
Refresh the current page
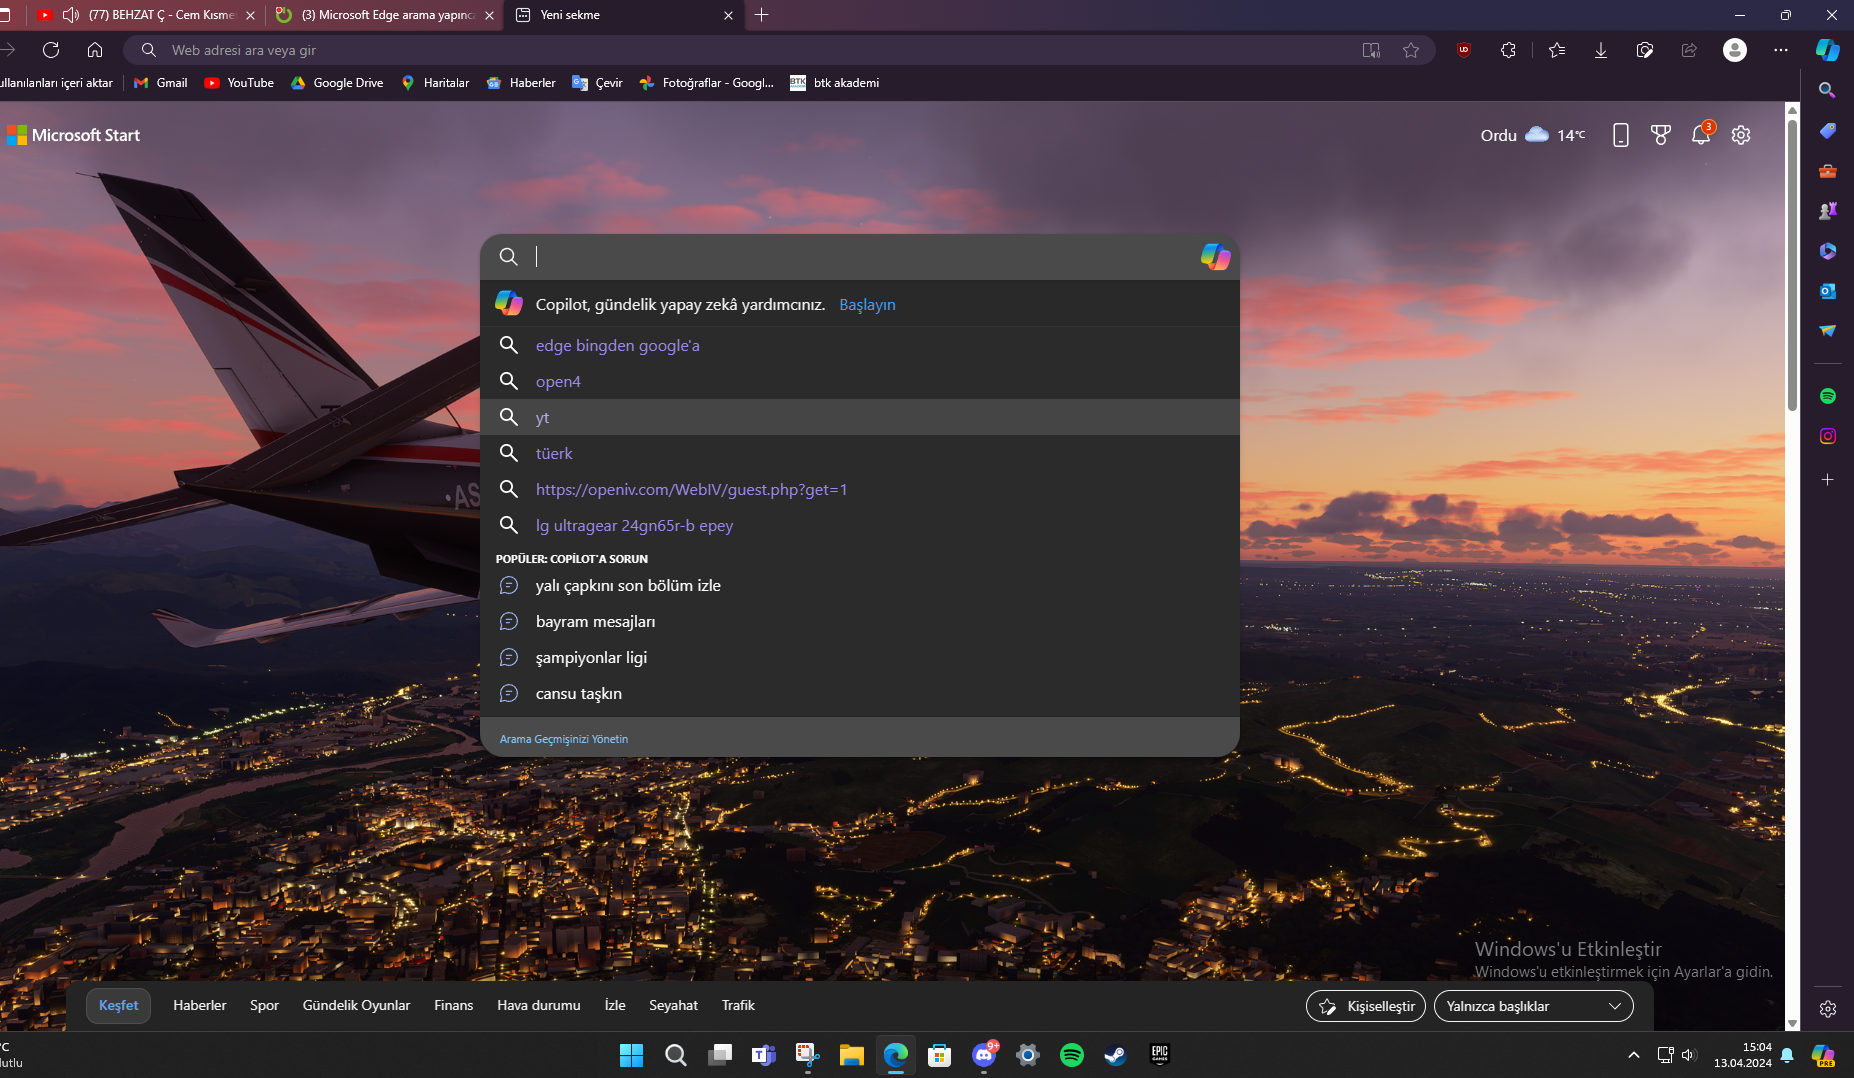coord(51,50)
